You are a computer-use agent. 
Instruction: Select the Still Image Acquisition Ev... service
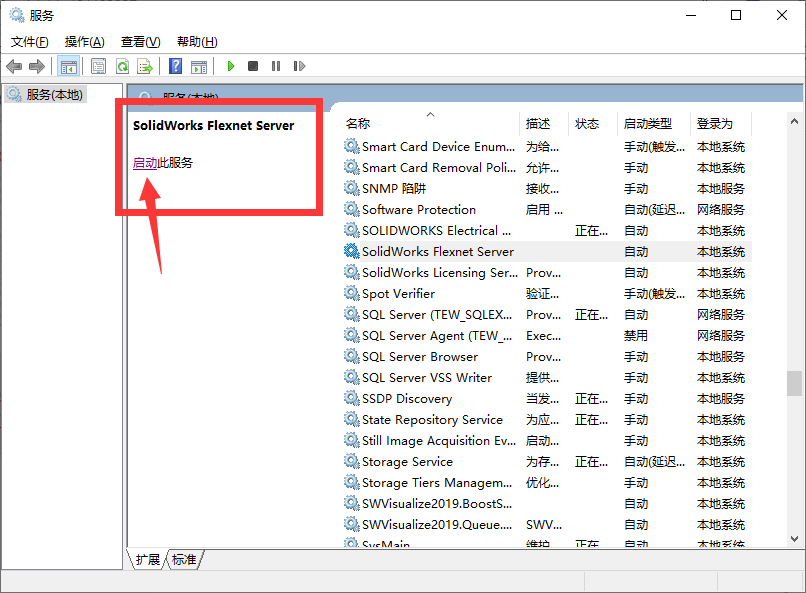pyautogui.click(x=547, y=441)
